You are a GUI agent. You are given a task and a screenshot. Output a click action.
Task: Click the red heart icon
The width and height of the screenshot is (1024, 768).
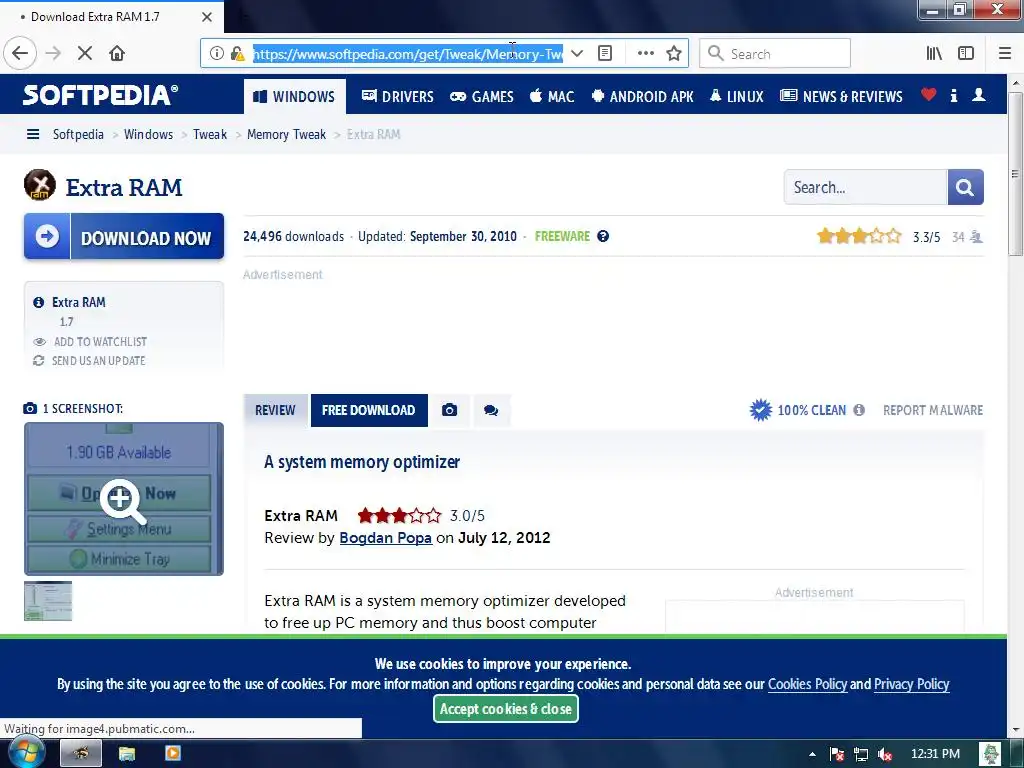(x=928, y=95)
